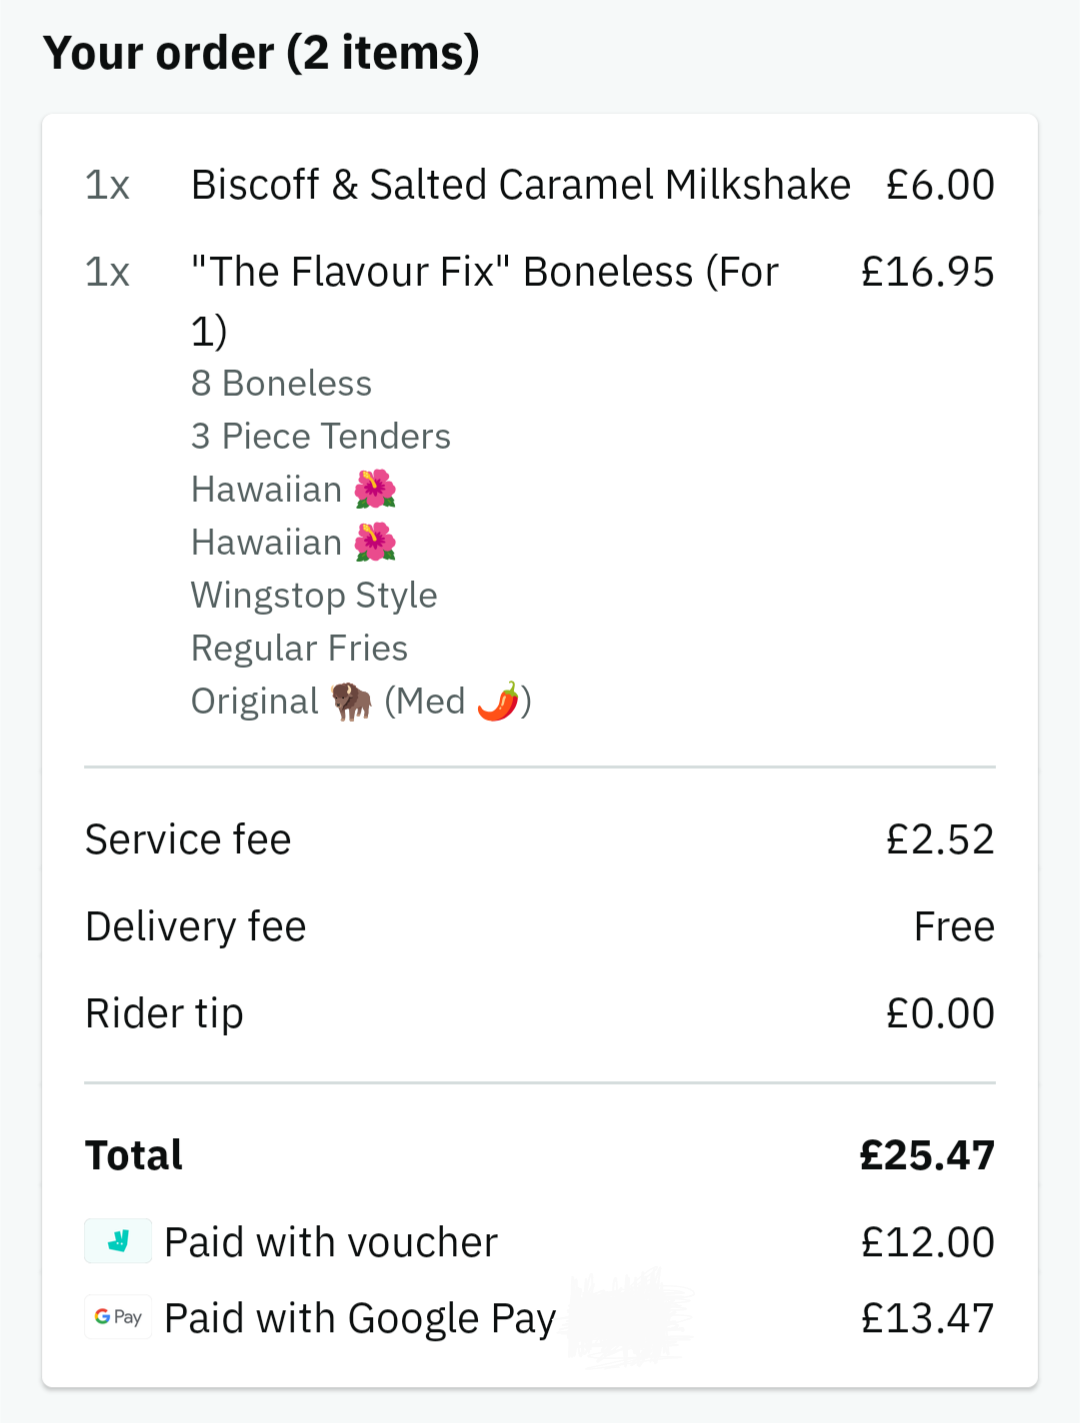This screenshot has height=1423, width=1080.
Task: Click the "Paid with Google Pay" text
Action: point(360,1318)
